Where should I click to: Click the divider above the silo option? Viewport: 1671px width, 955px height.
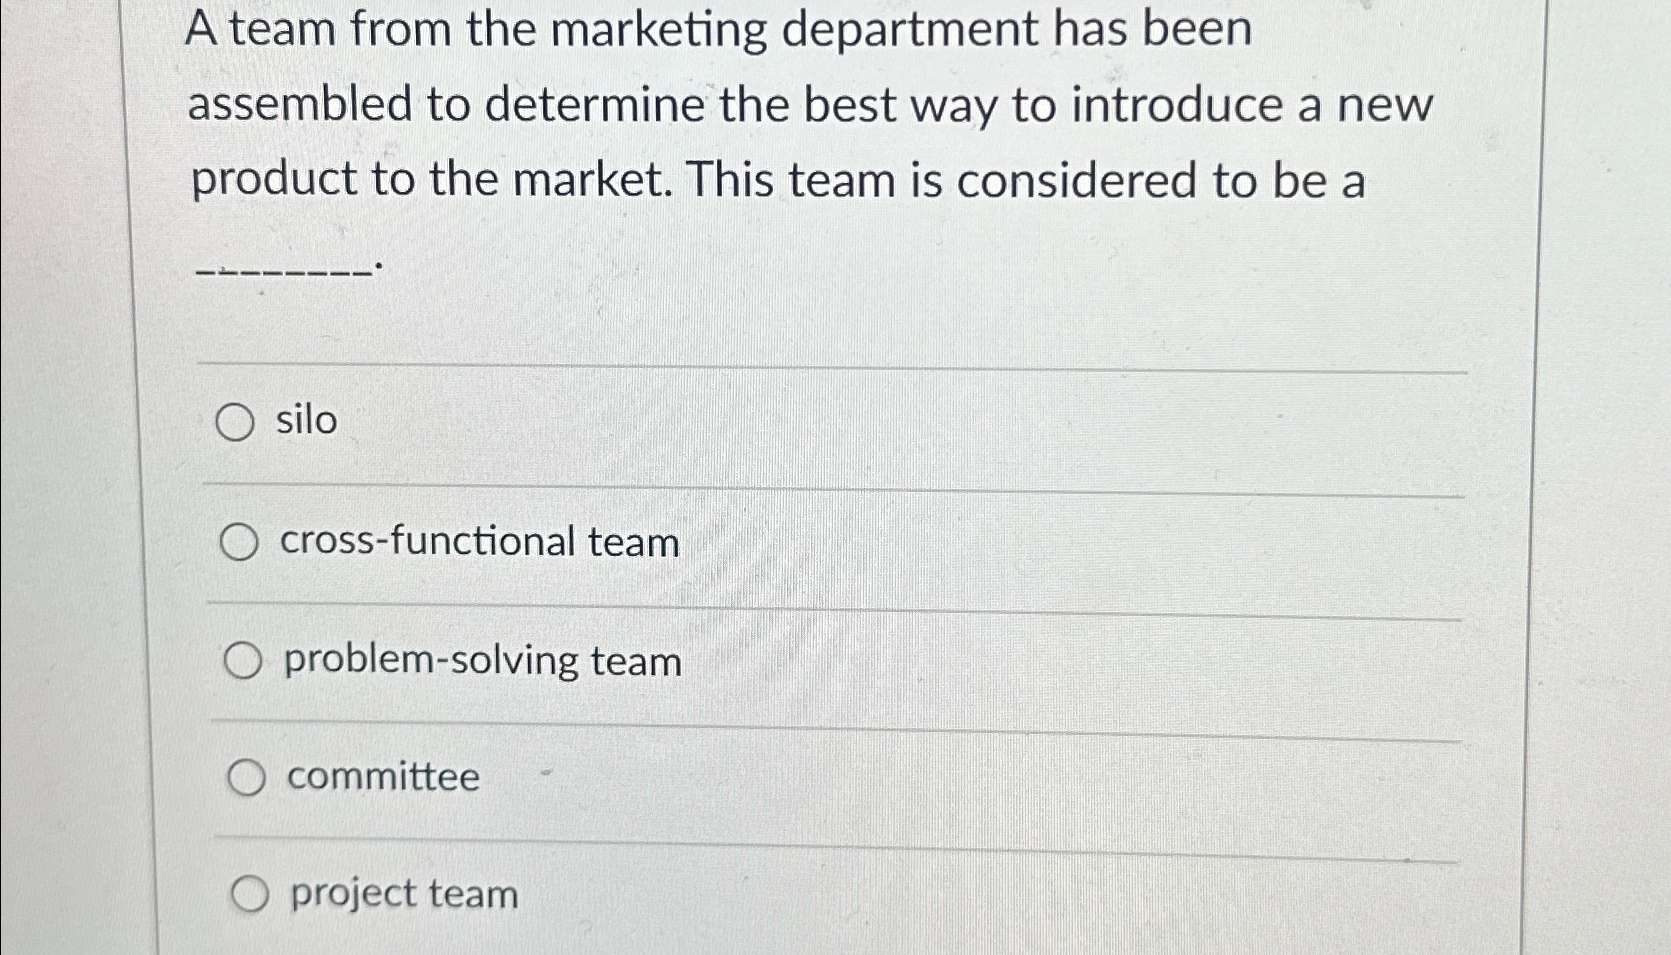point(830,366)
